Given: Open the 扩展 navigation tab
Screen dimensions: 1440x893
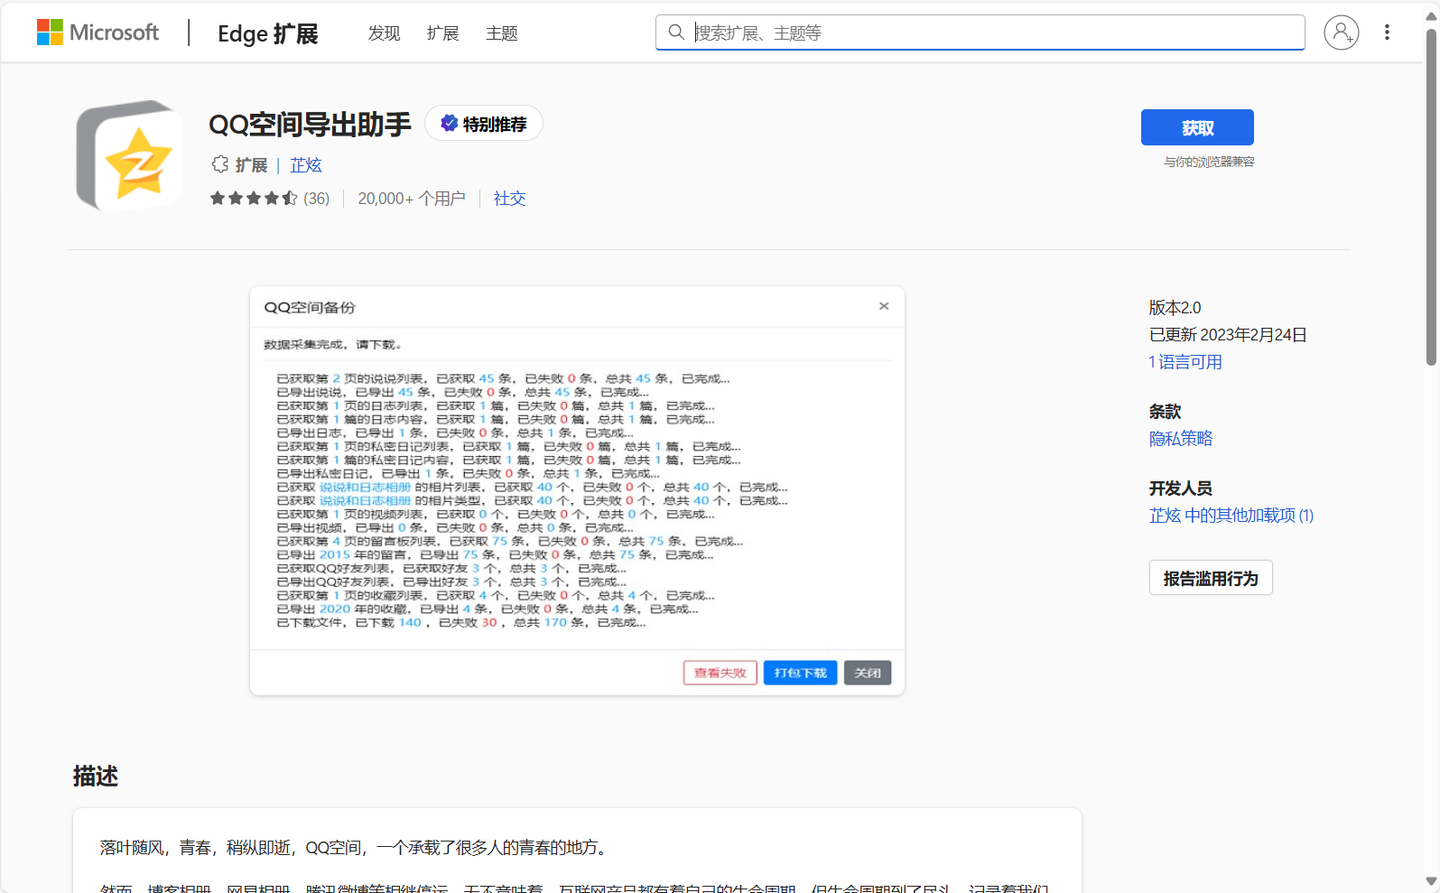Looking at the screenshot, I should pos(443,33).
